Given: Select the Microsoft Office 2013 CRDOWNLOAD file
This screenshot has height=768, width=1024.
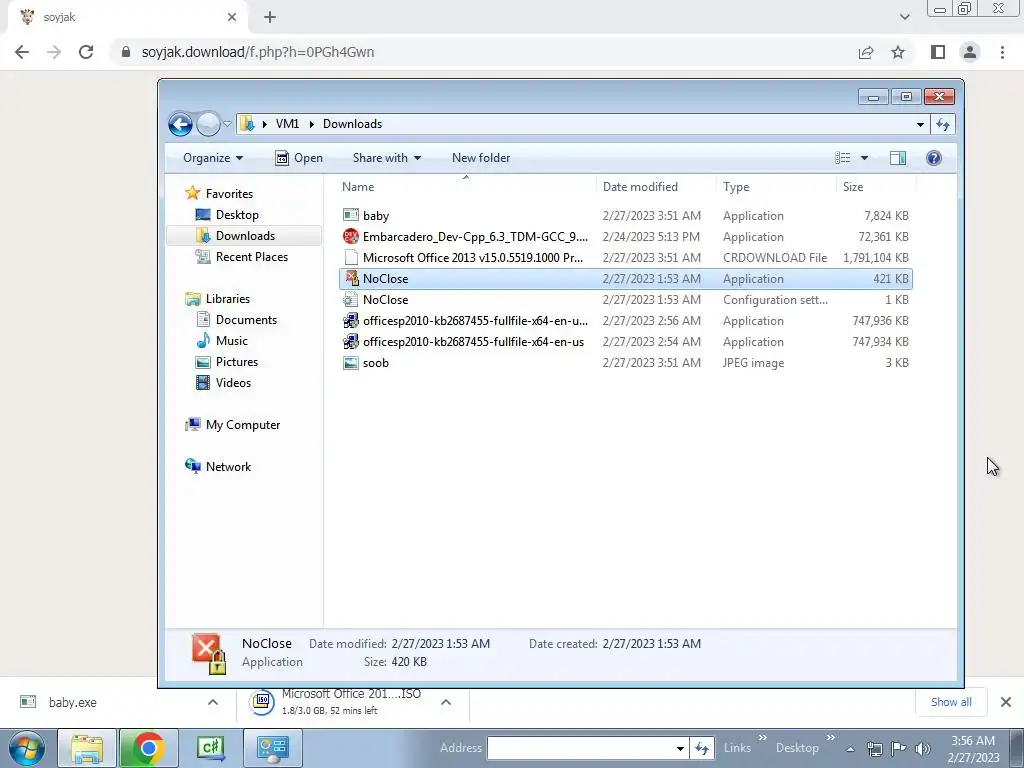Looking at the screenshot, I should (x=626, y=257).
